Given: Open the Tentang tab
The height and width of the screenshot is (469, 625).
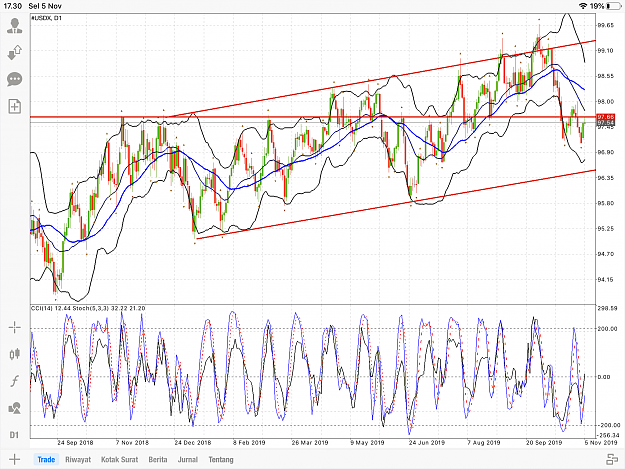Looking at the screenshot, I should (x=221, y=459).
